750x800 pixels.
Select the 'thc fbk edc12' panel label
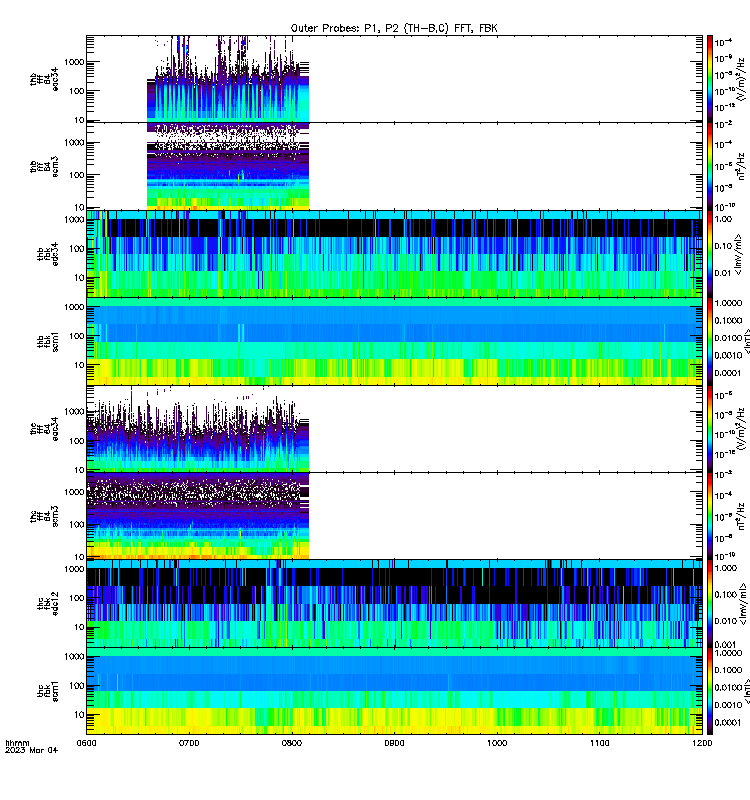[x=48, y=604]
